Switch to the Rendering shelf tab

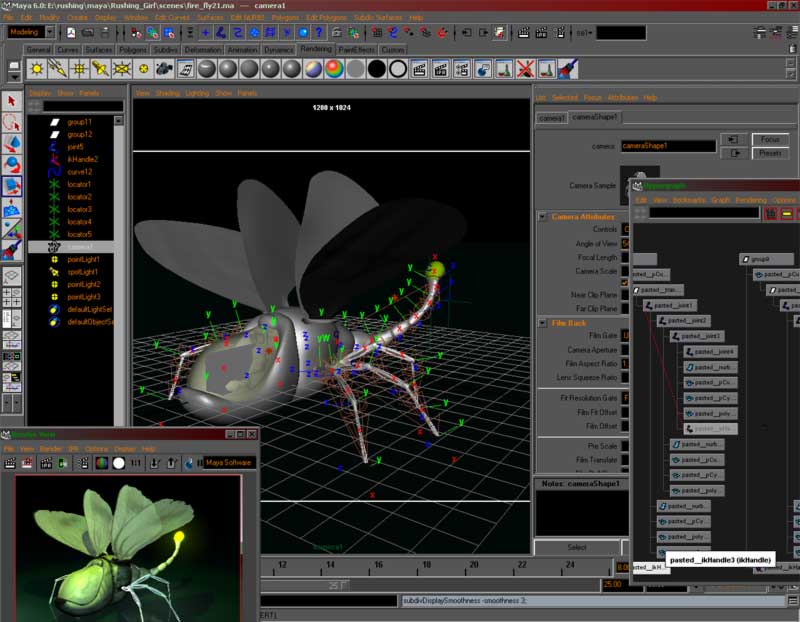point(316,49)
